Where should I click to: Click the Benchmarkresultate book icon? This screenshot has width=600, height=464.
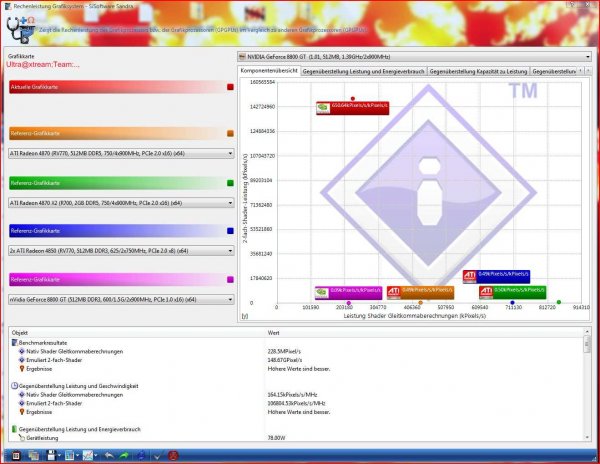(x=15, y=343)
